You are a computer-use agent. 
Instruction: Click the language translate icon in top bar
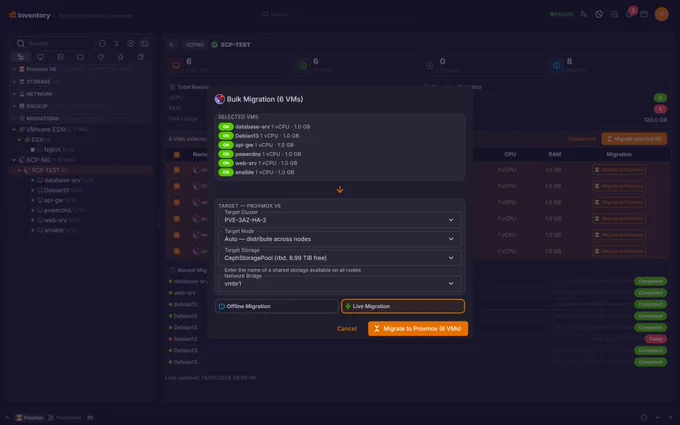(583, 14)
